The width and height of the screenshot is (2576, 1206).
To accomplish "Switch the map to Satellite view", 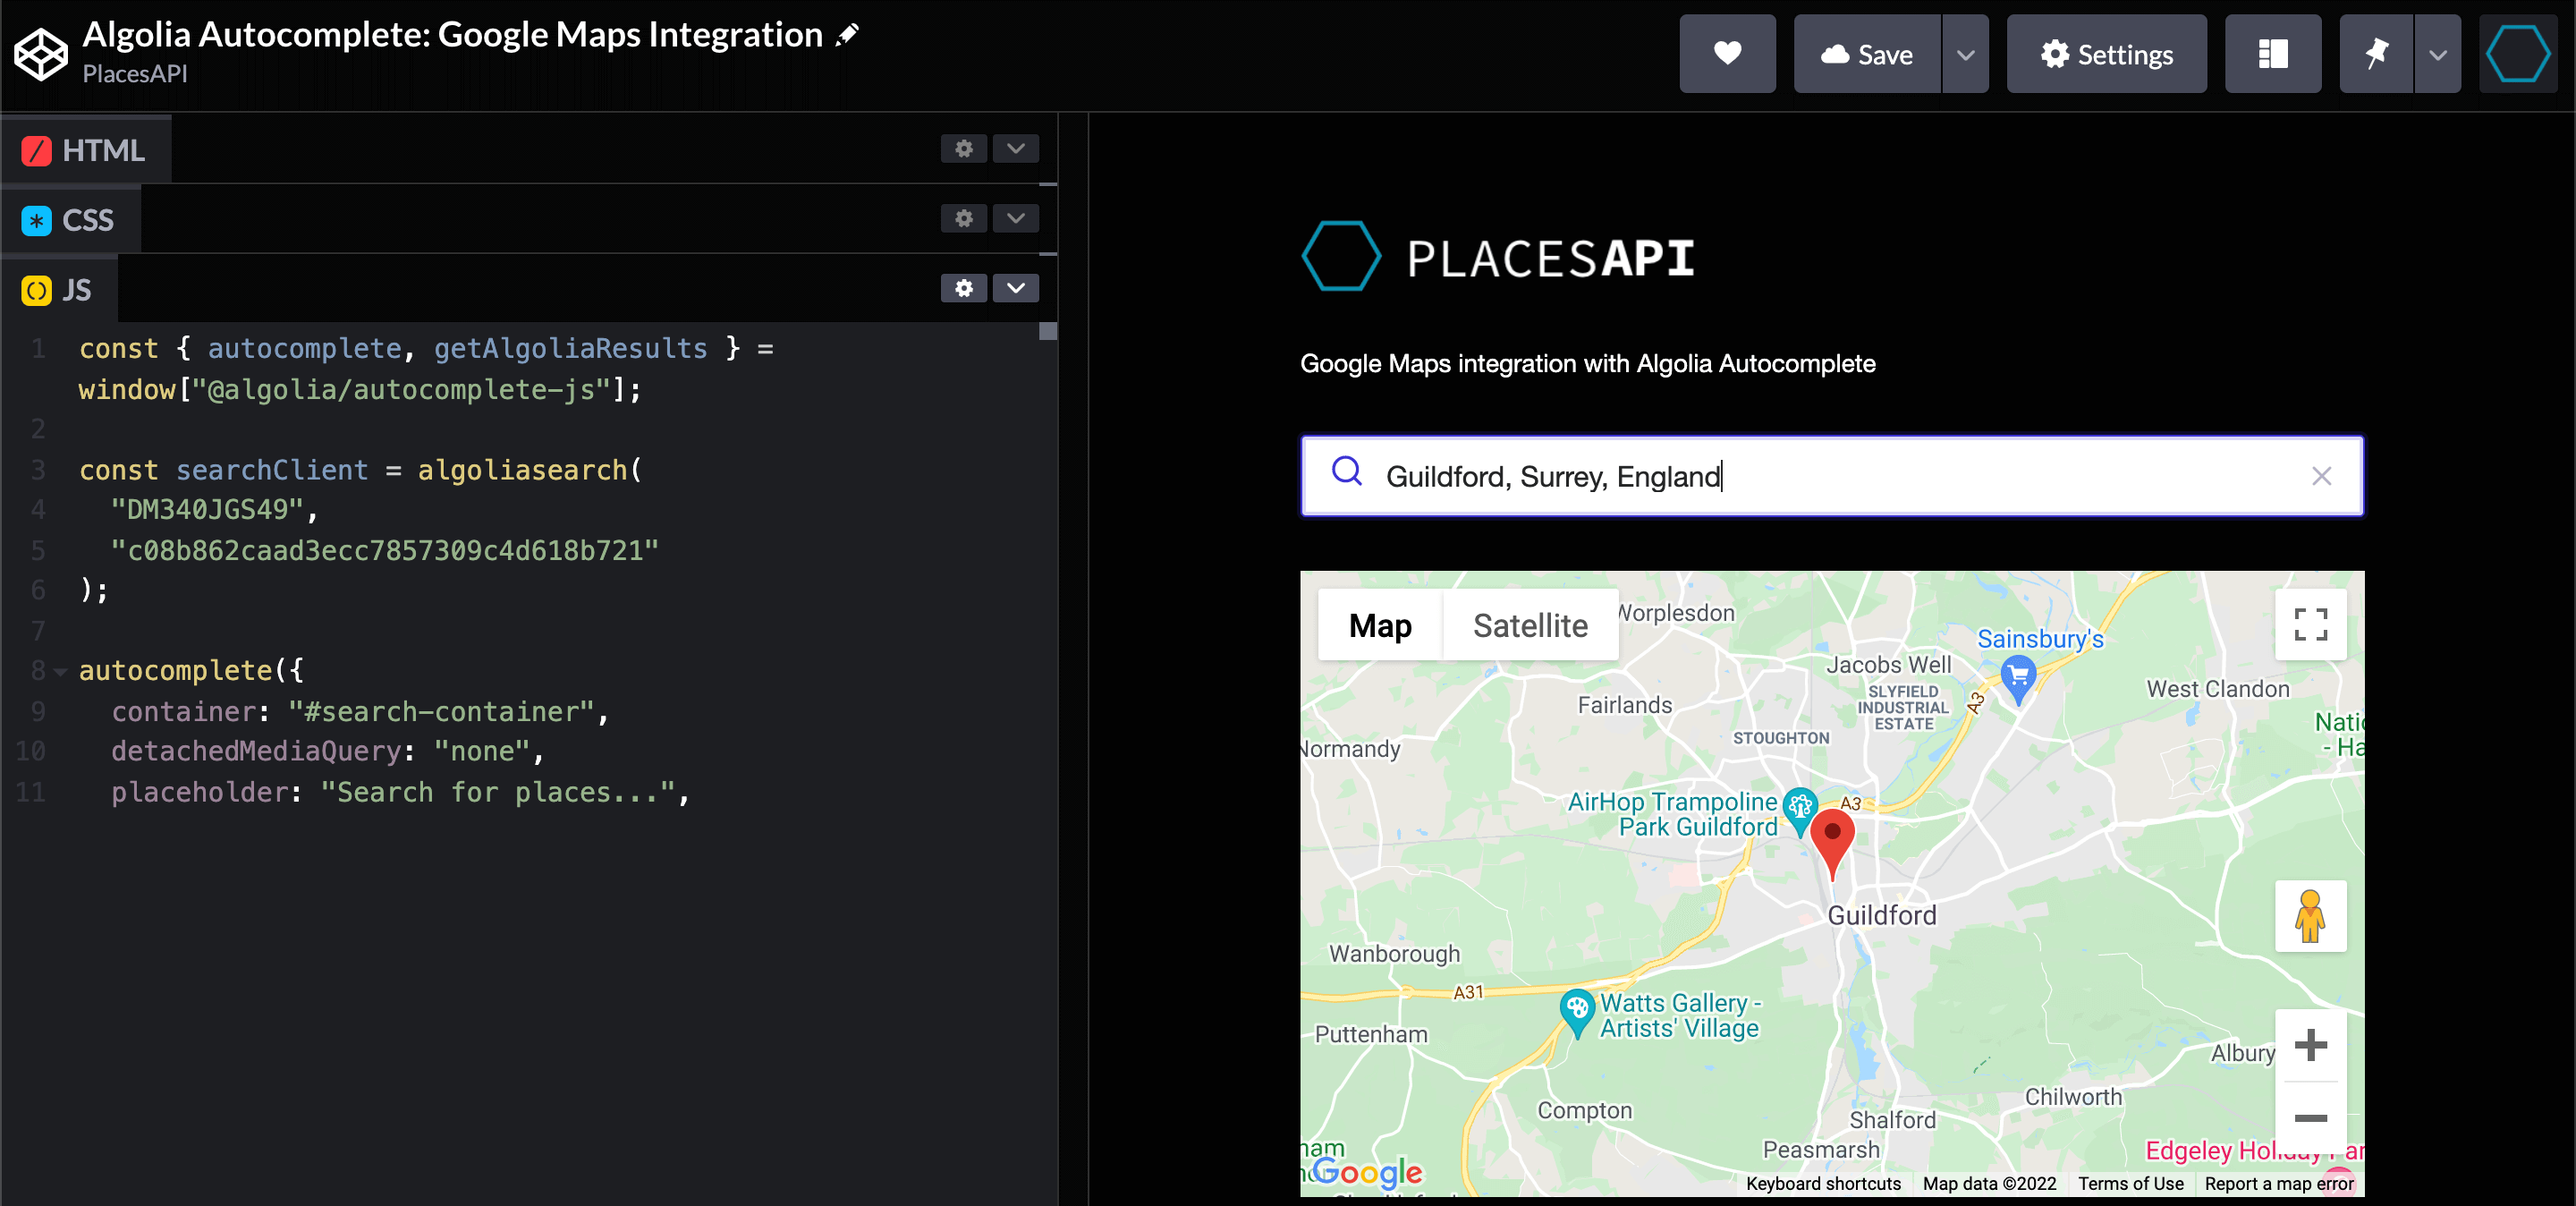I will [1530, 625].
